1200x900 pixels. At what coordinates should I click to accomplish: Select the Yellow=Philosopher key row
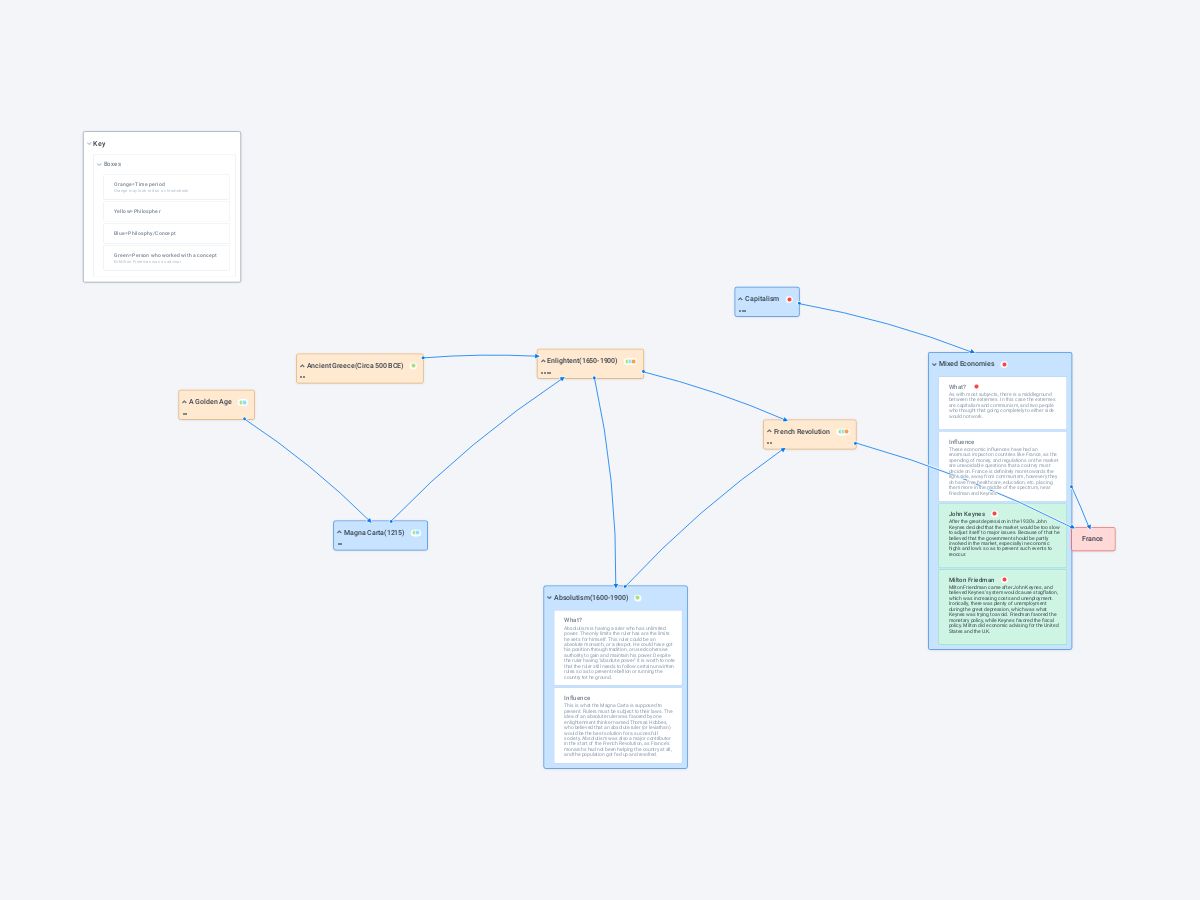click(166, 211)
